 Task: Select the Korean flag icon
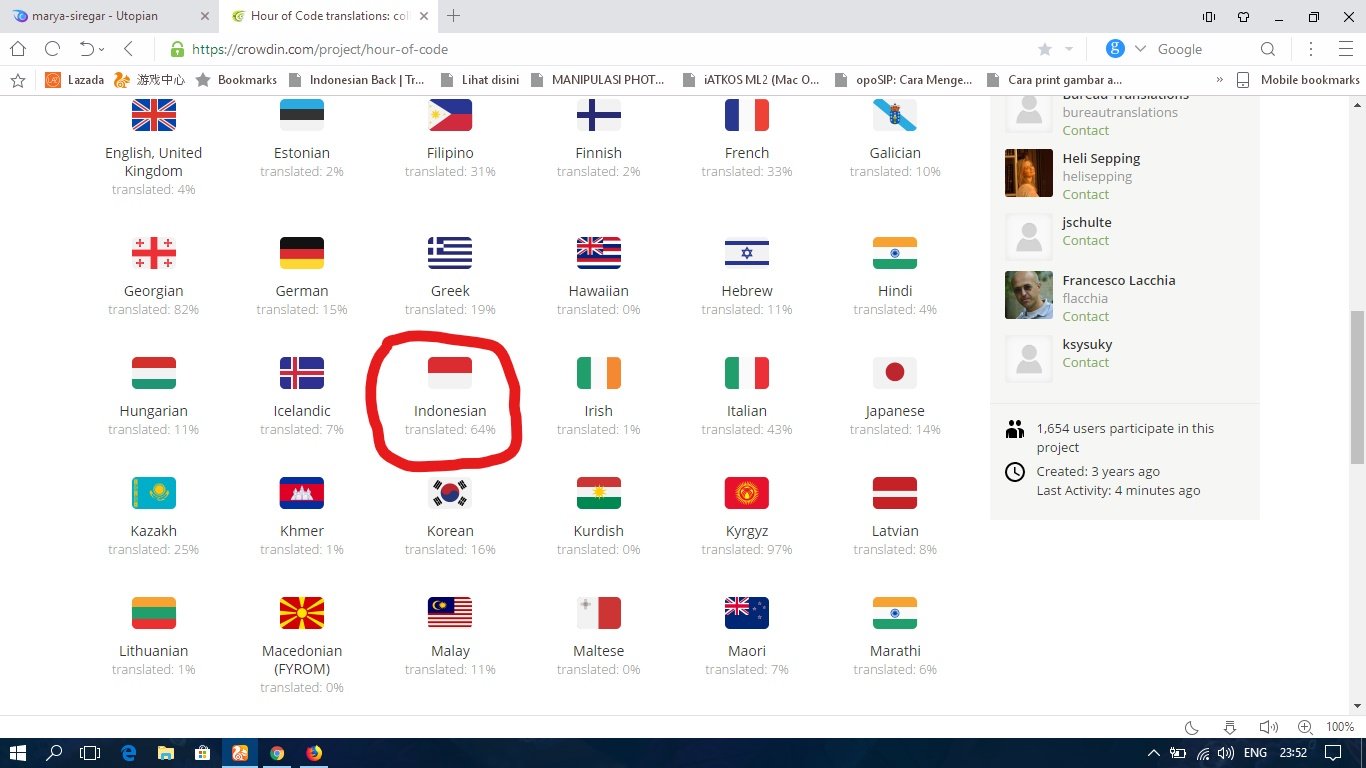(450, 493)
